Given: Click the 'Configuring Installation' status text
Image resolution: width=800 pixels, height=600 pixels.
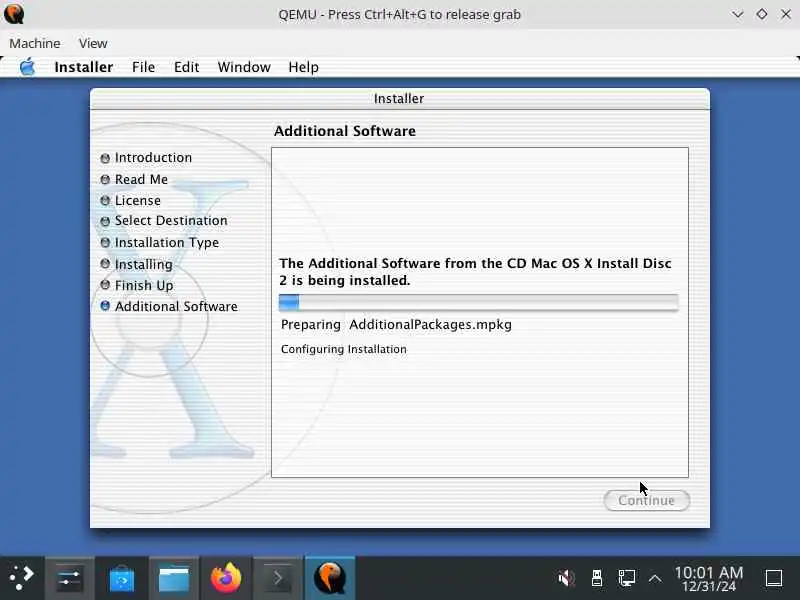Looking at the screenshot, I should coord(344,349).
